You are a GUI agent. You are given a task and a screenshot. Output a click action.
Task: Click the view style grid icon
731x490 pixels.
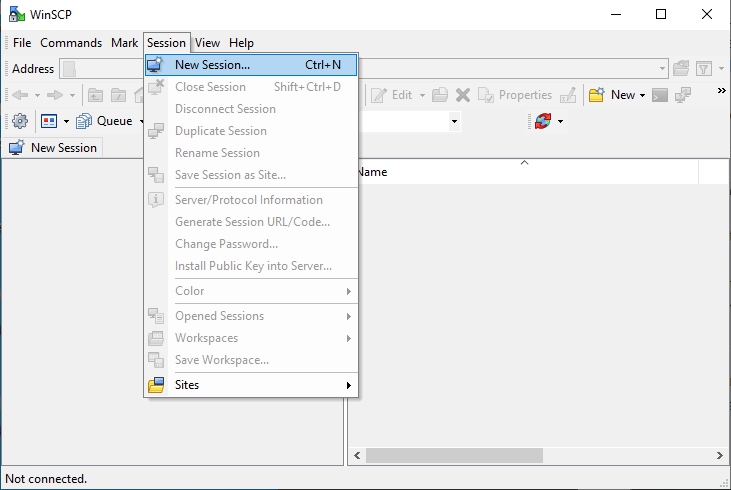(x=49, y=121)
